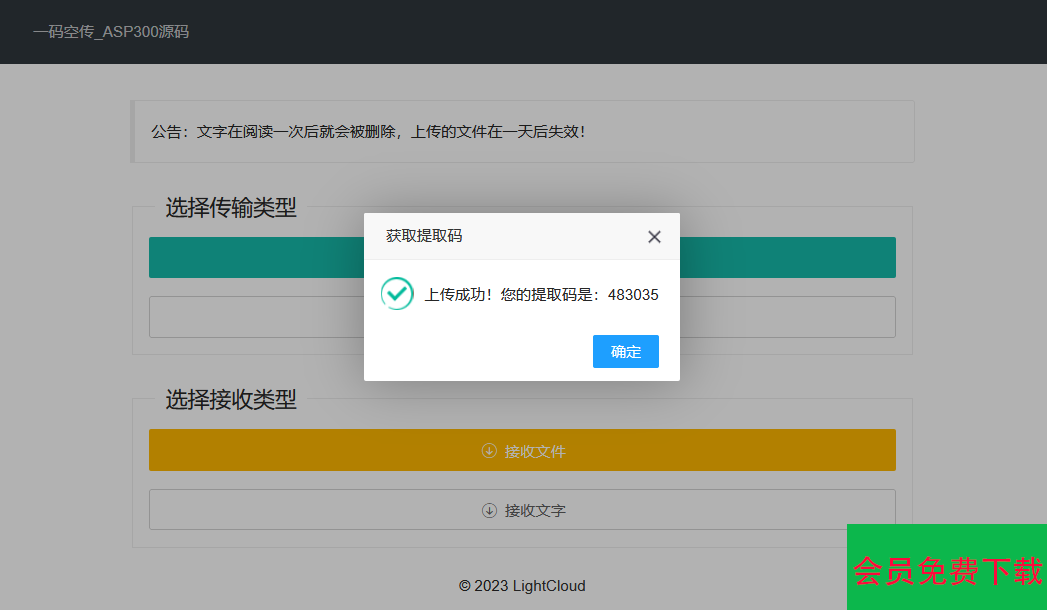Open the 一码空传_ASP300源码 header title

pyautogui.click(x=111, y=32)
